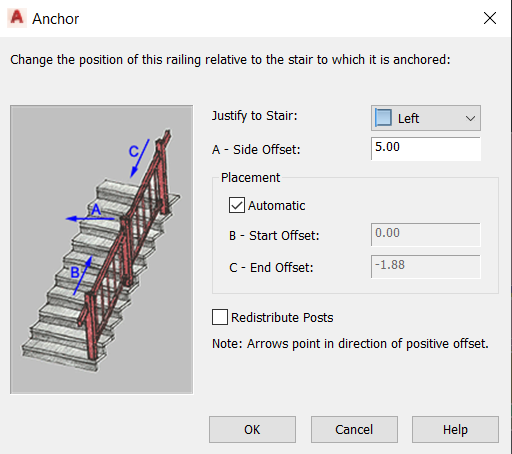Enable the Redistribute Posts checkbox
This screenshot has height=454, width=512.
220,317
